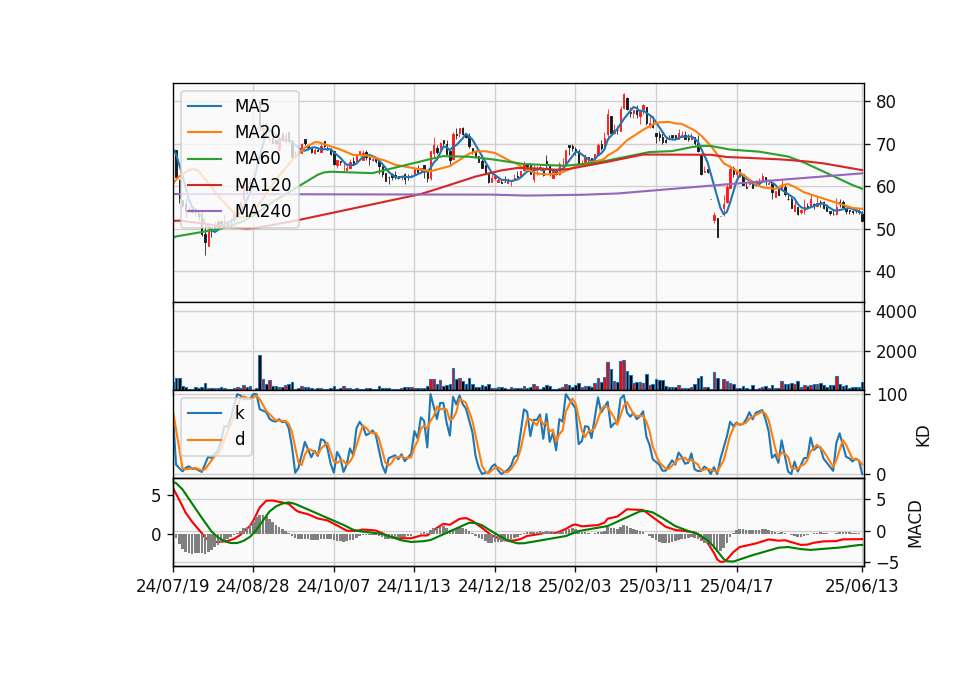
Task: Click the purple MA240 legend line sample
Action: 204,212
